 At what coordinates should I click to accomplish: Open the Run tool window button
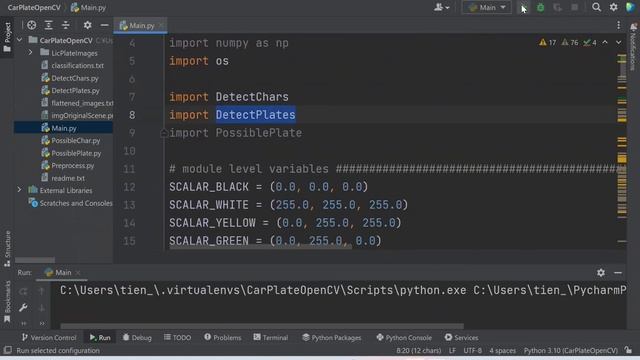point(100,338)
